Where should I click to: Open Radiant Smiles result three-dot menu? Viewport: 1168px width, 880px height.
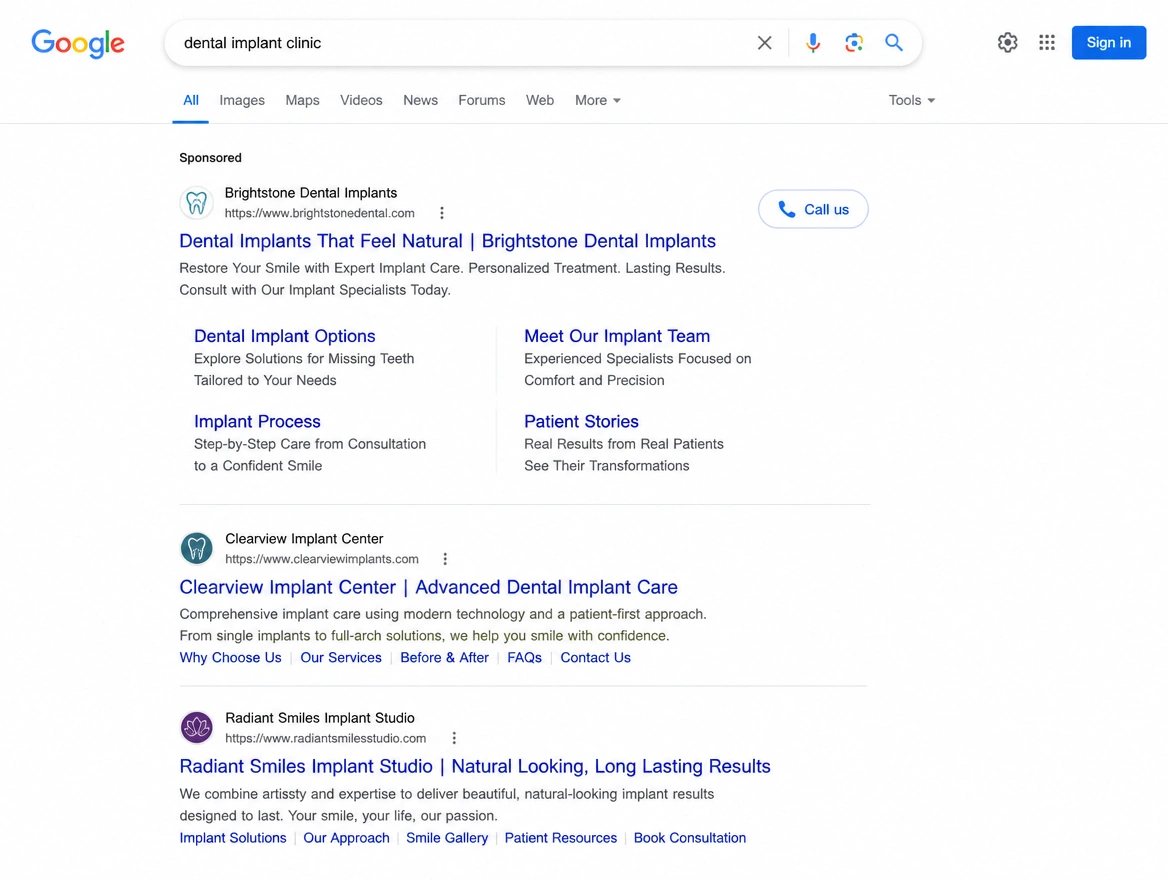[x=454, y=738]
